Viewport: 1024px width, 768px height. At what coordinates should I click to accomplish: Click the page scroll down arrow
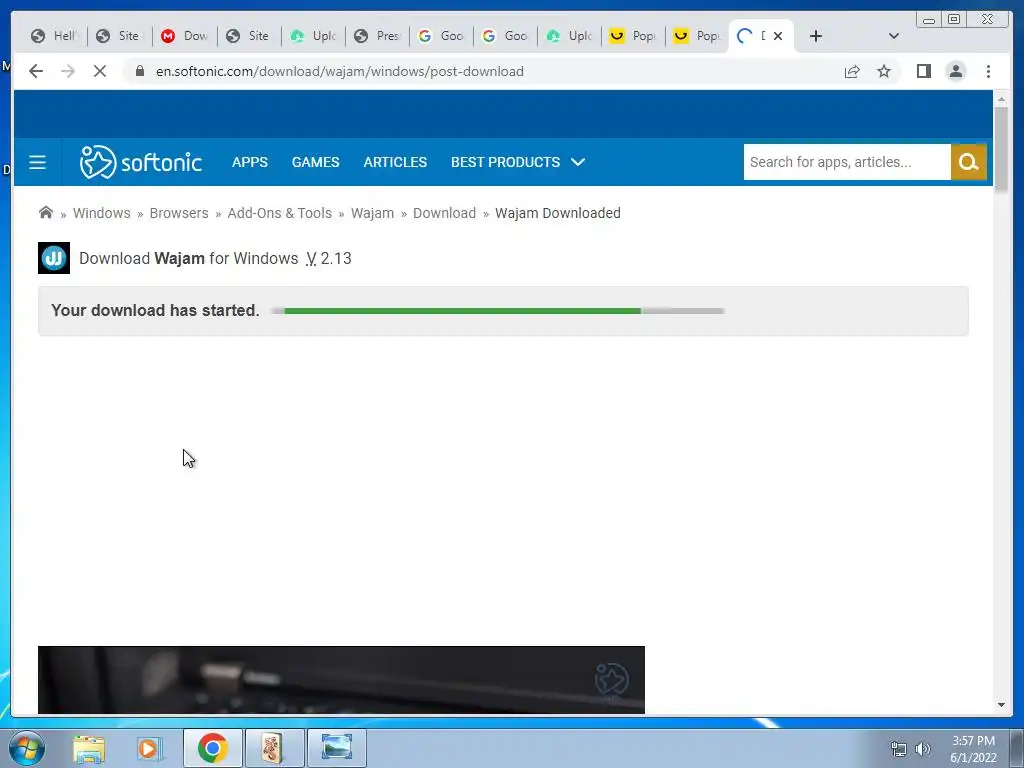(1001, 705)
